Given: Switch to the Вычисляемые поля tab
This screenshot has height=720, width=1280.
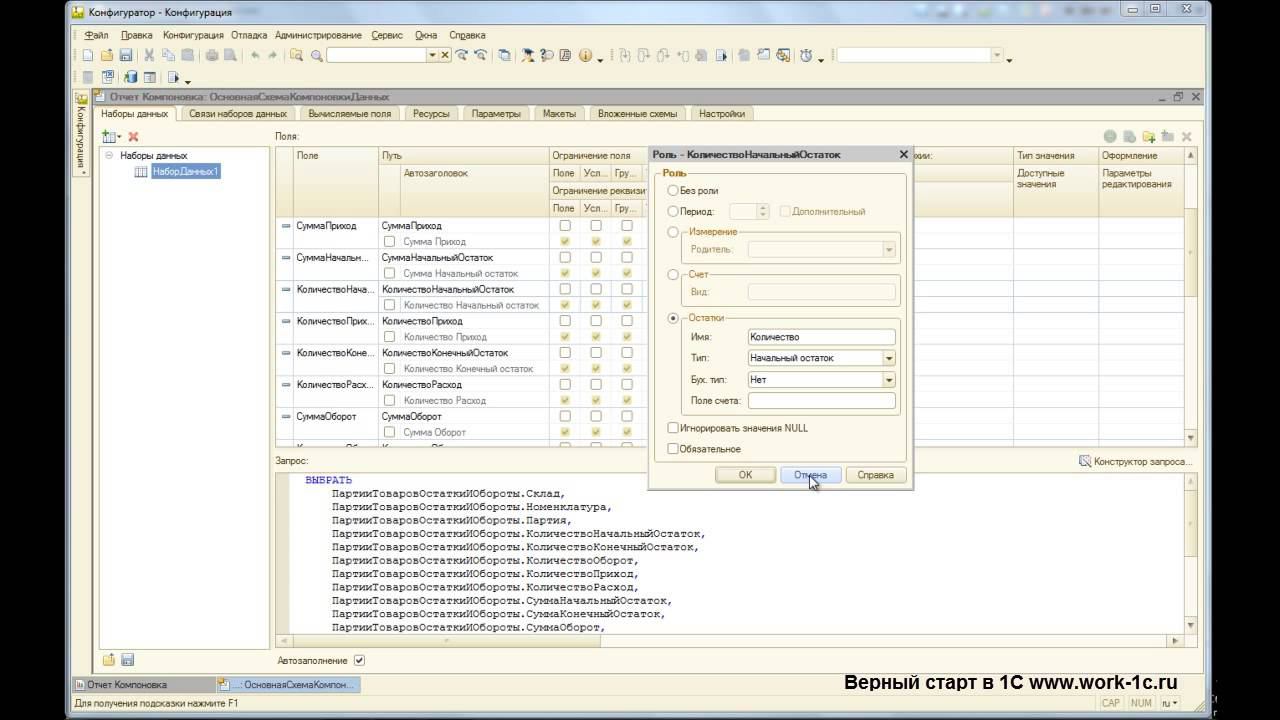Looking at the screenshot, I should coord(349,114).
